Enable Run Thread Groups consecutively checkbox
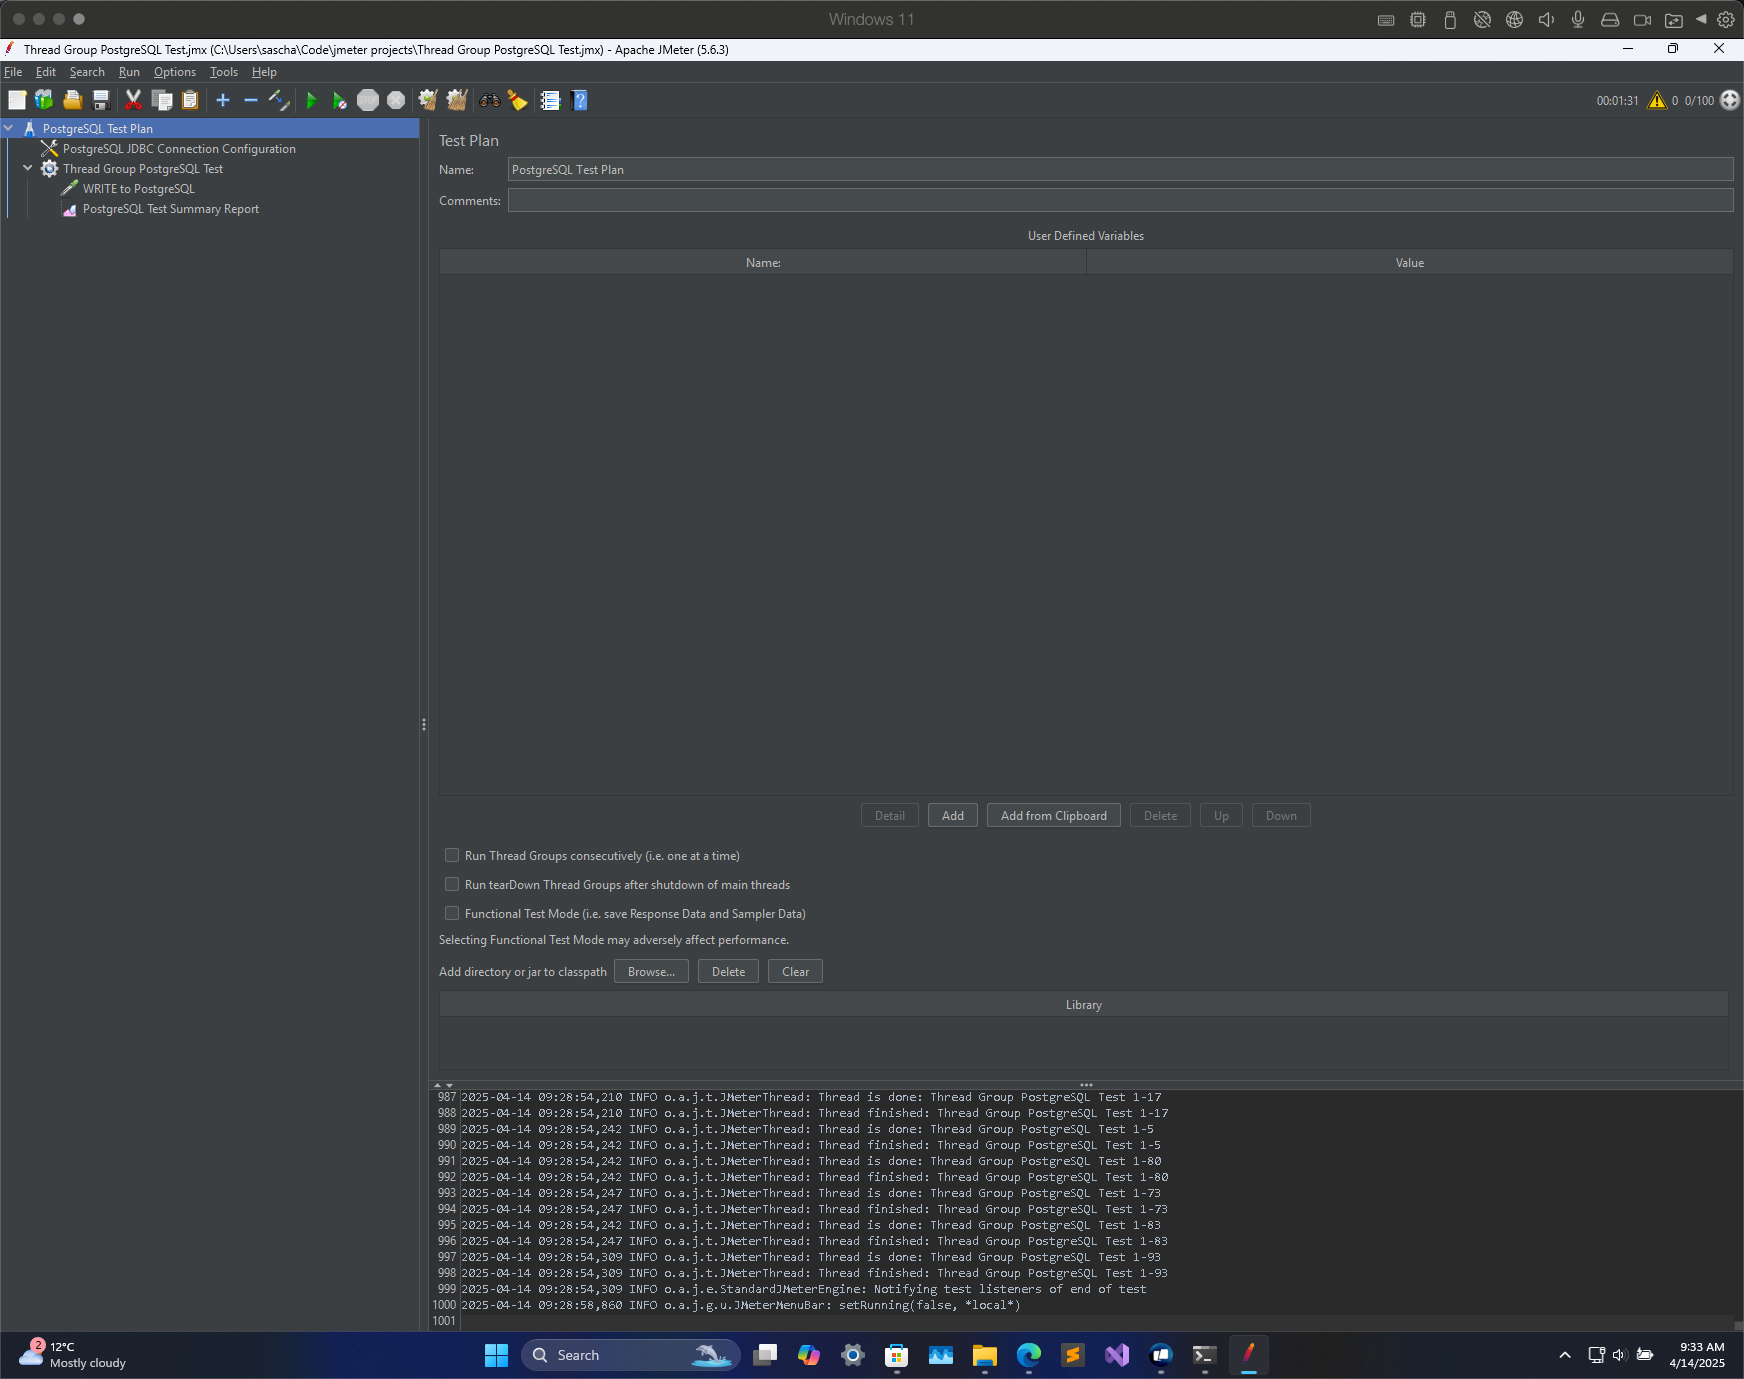The width and height of the screenshot is (1744, 1379). pyautogui.click(x=452, y=855)
